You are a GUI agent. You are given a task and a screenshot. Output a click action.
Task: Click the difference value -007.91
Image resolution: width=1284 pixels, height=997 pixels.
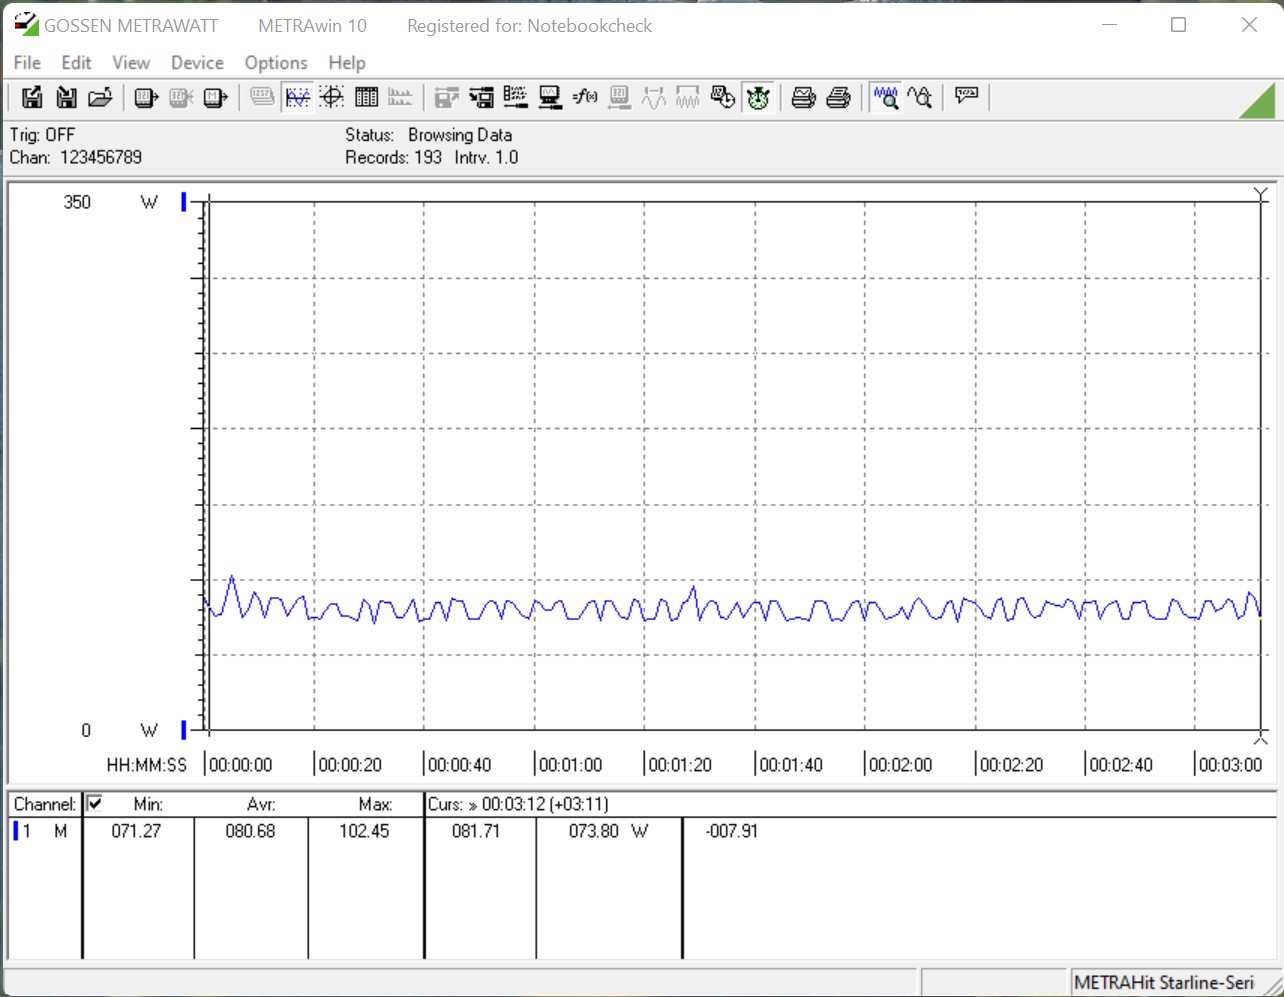pos(732,831)
